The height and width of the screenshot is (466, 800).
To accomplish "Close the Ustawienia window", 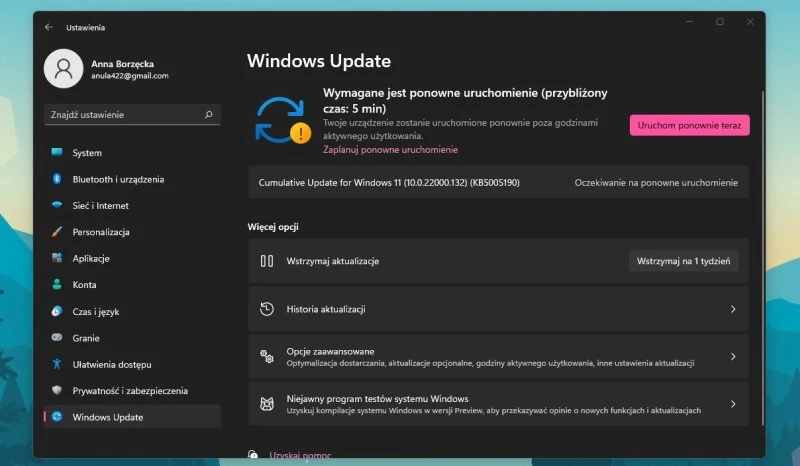I will click(x=750, y=21).
